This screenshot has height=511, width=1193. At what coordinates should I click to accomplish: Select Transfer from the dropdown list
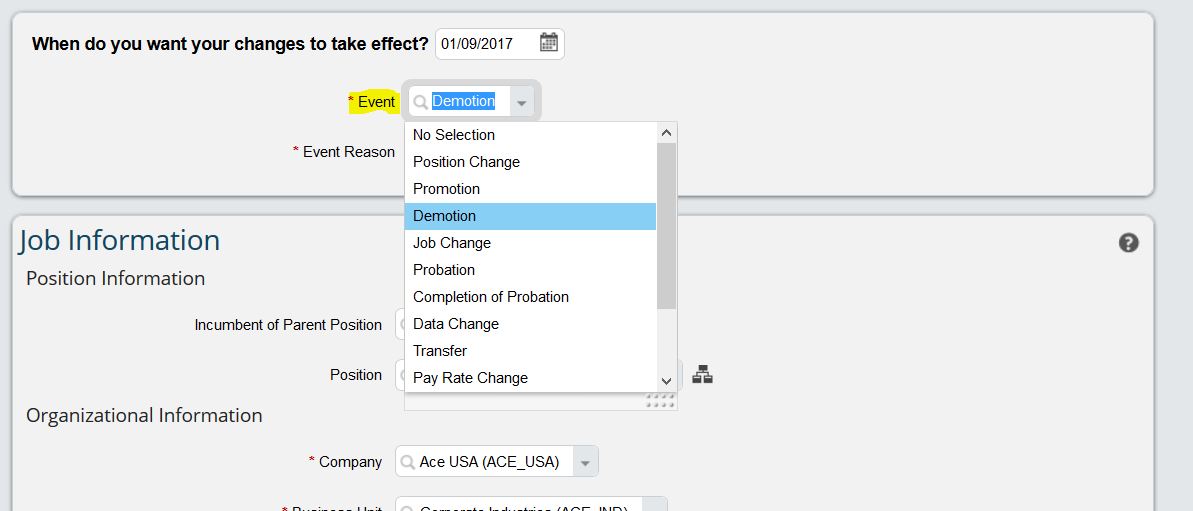pyautogui.click(x=530, y=351)
